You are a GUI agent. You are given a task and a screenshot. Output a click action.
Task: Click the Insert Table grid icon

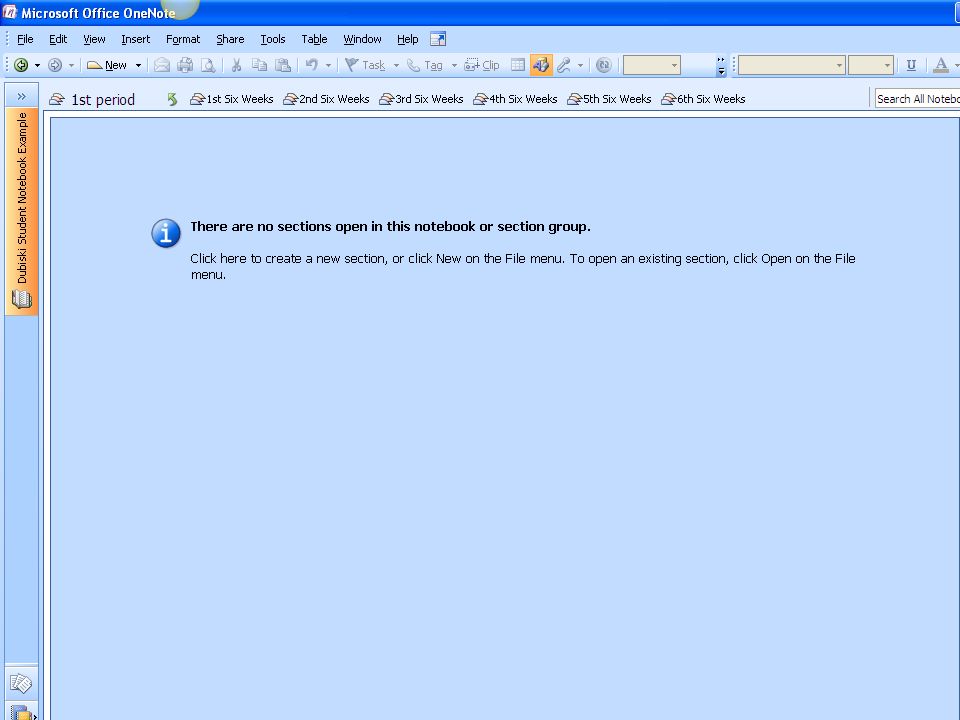[518, 65]
